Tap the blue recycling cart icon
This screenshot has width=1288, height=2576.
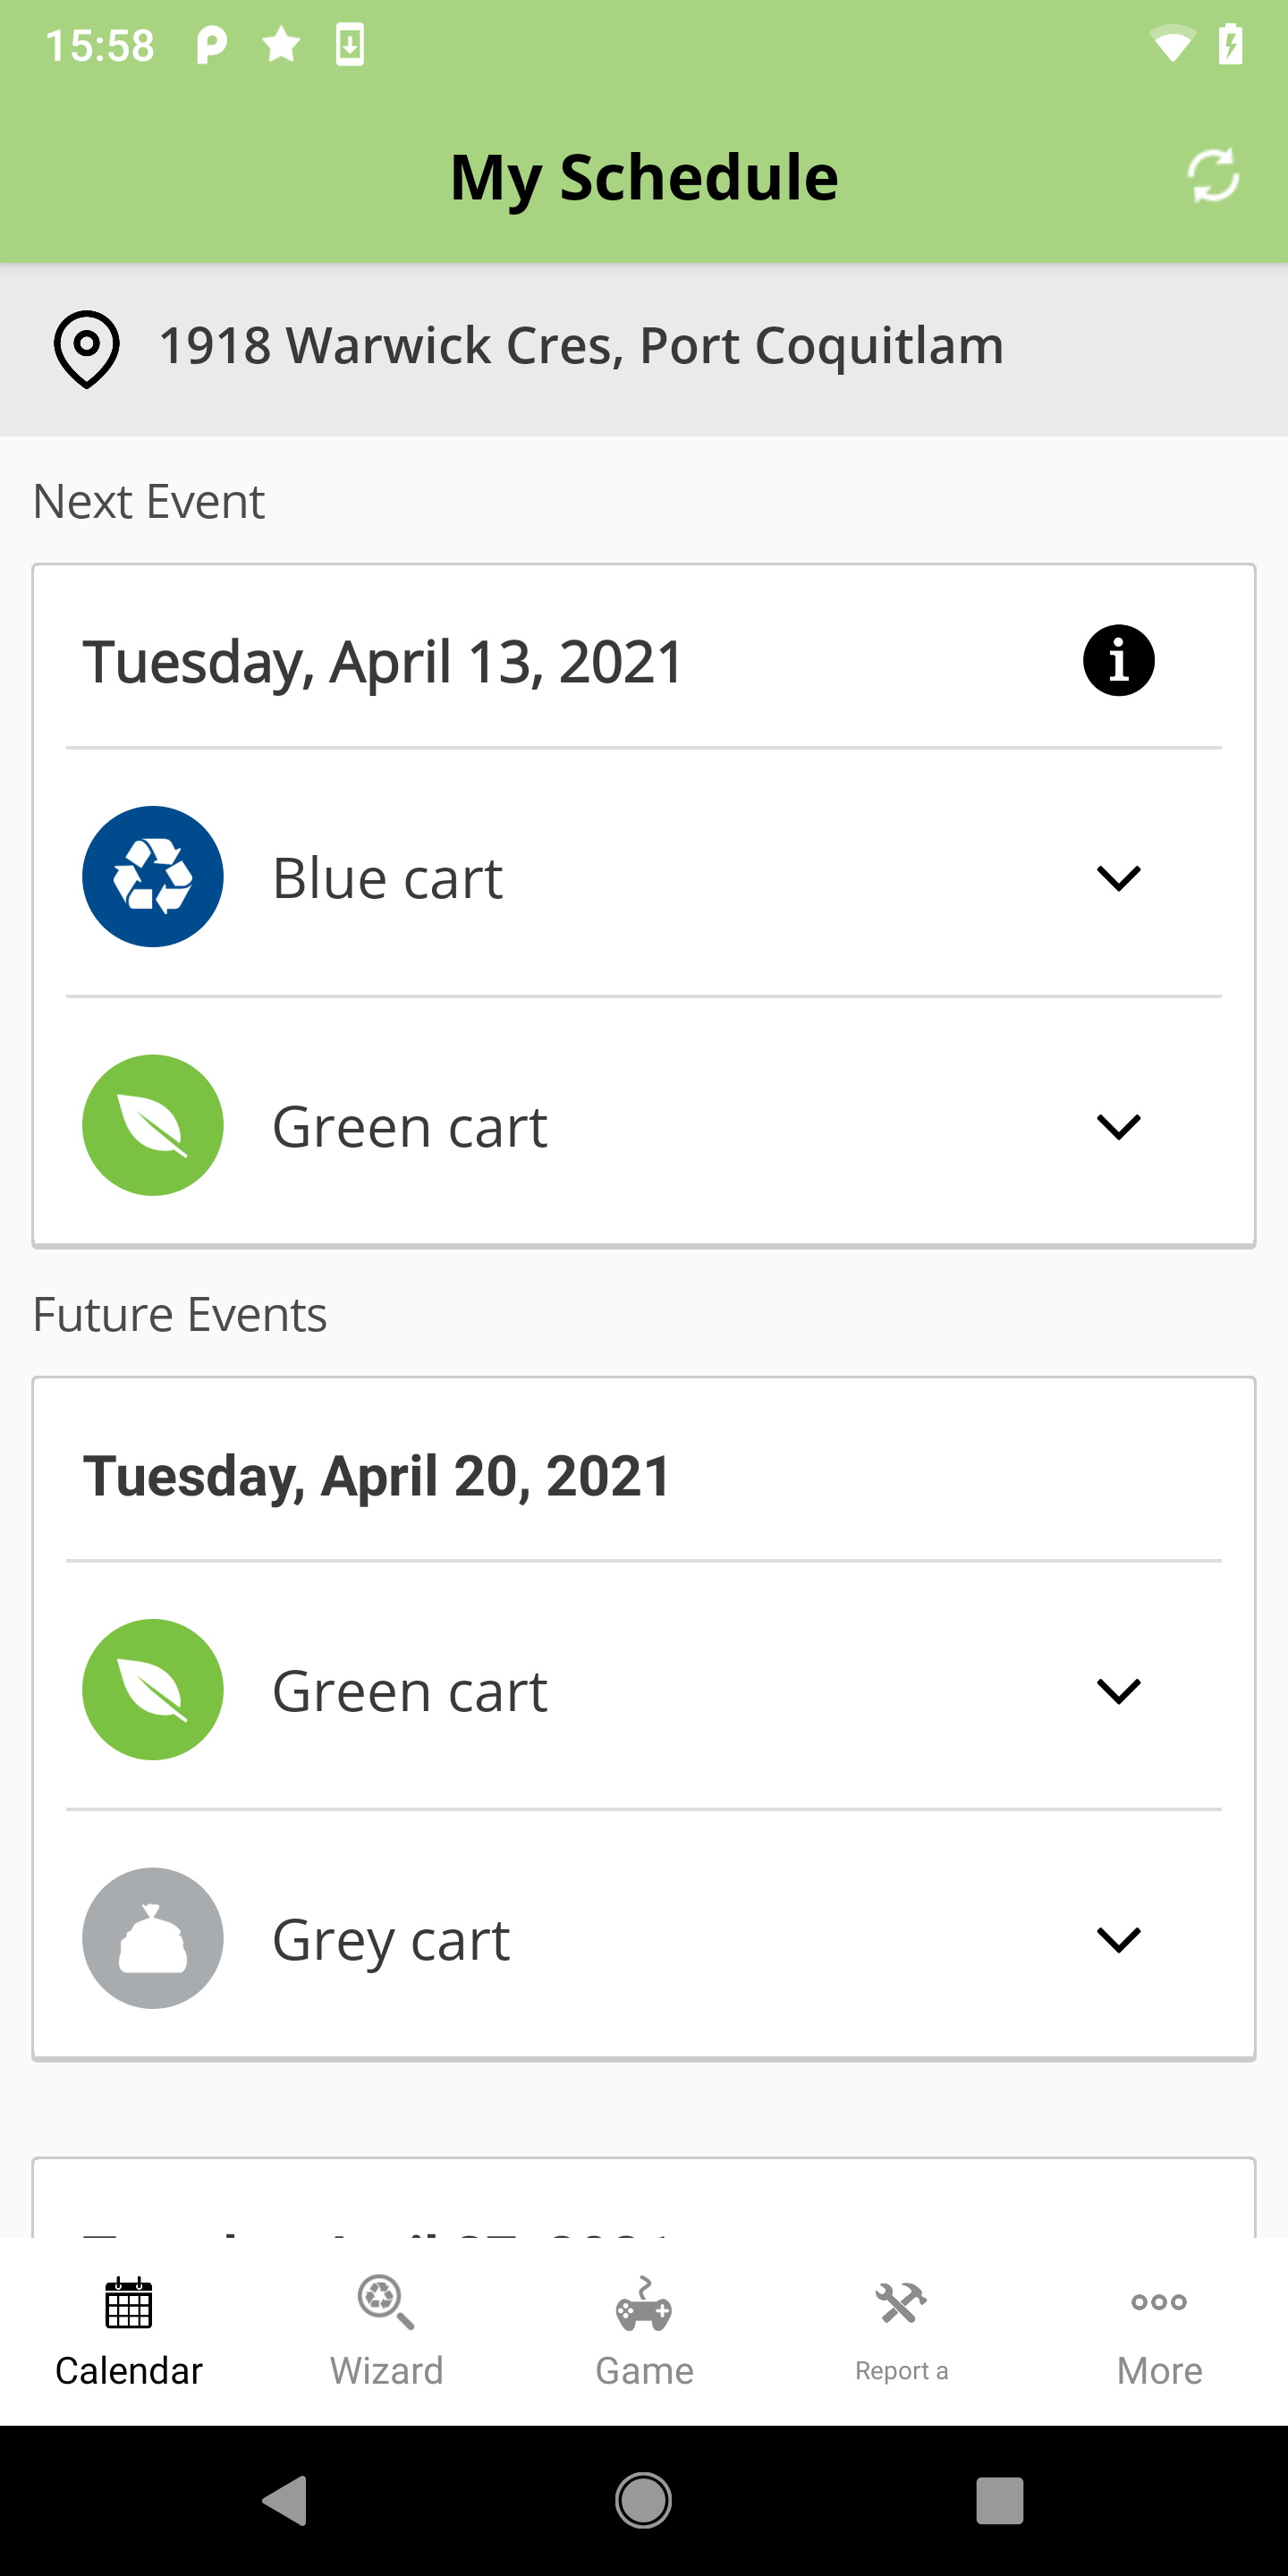tap(153, 877)
